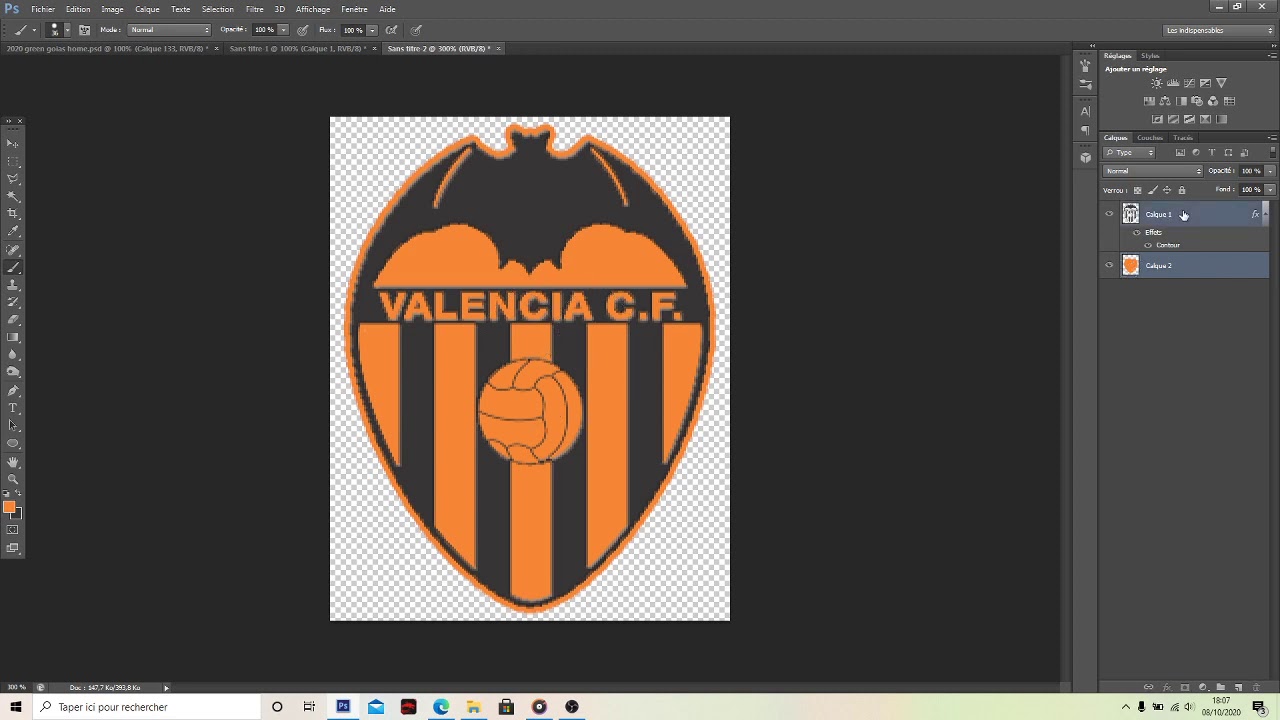Open the Filtre menu
Image resolution: width=1280 pixels, height=720 pixels.
click(255, 9)
